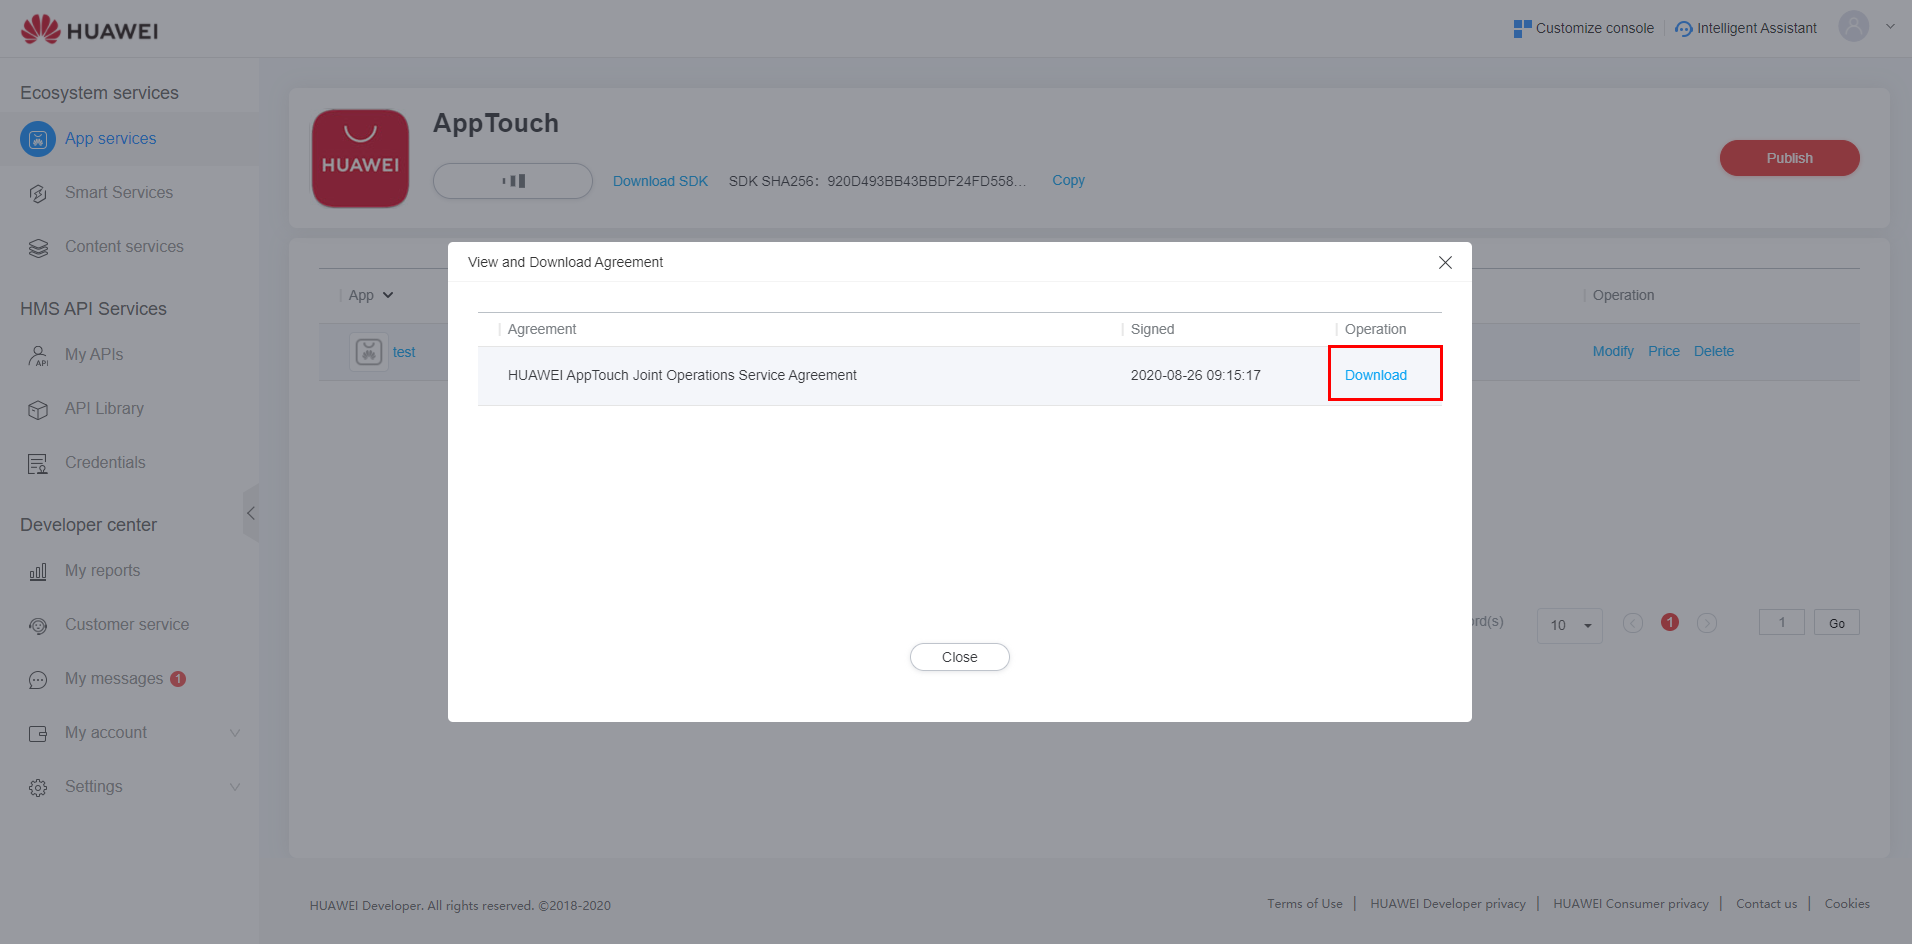Open Terms of Use footer link
The width and height of the screenshot is (1912, 944).
1305,903
